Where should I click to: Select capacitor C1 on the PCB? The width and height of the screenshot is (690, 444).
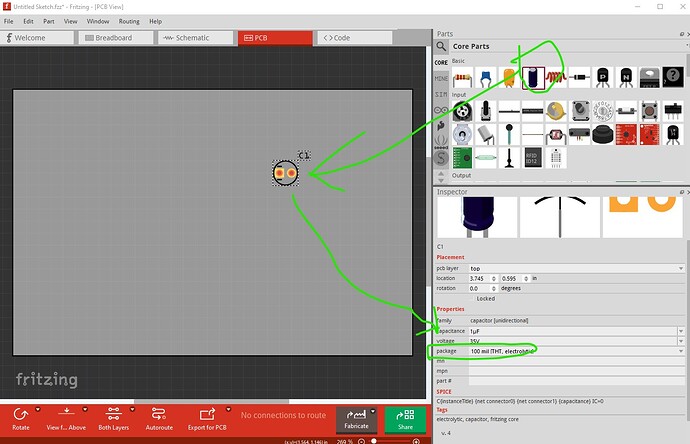pos(285,173)
